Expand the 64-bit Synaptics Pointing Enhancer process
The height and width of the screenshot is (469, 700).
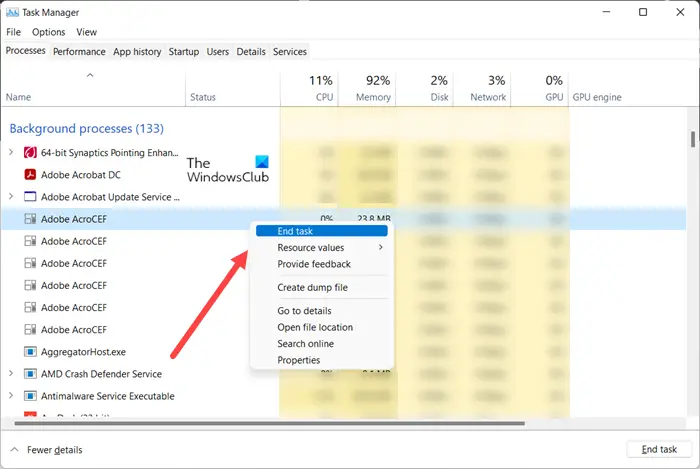click(11, 152)
